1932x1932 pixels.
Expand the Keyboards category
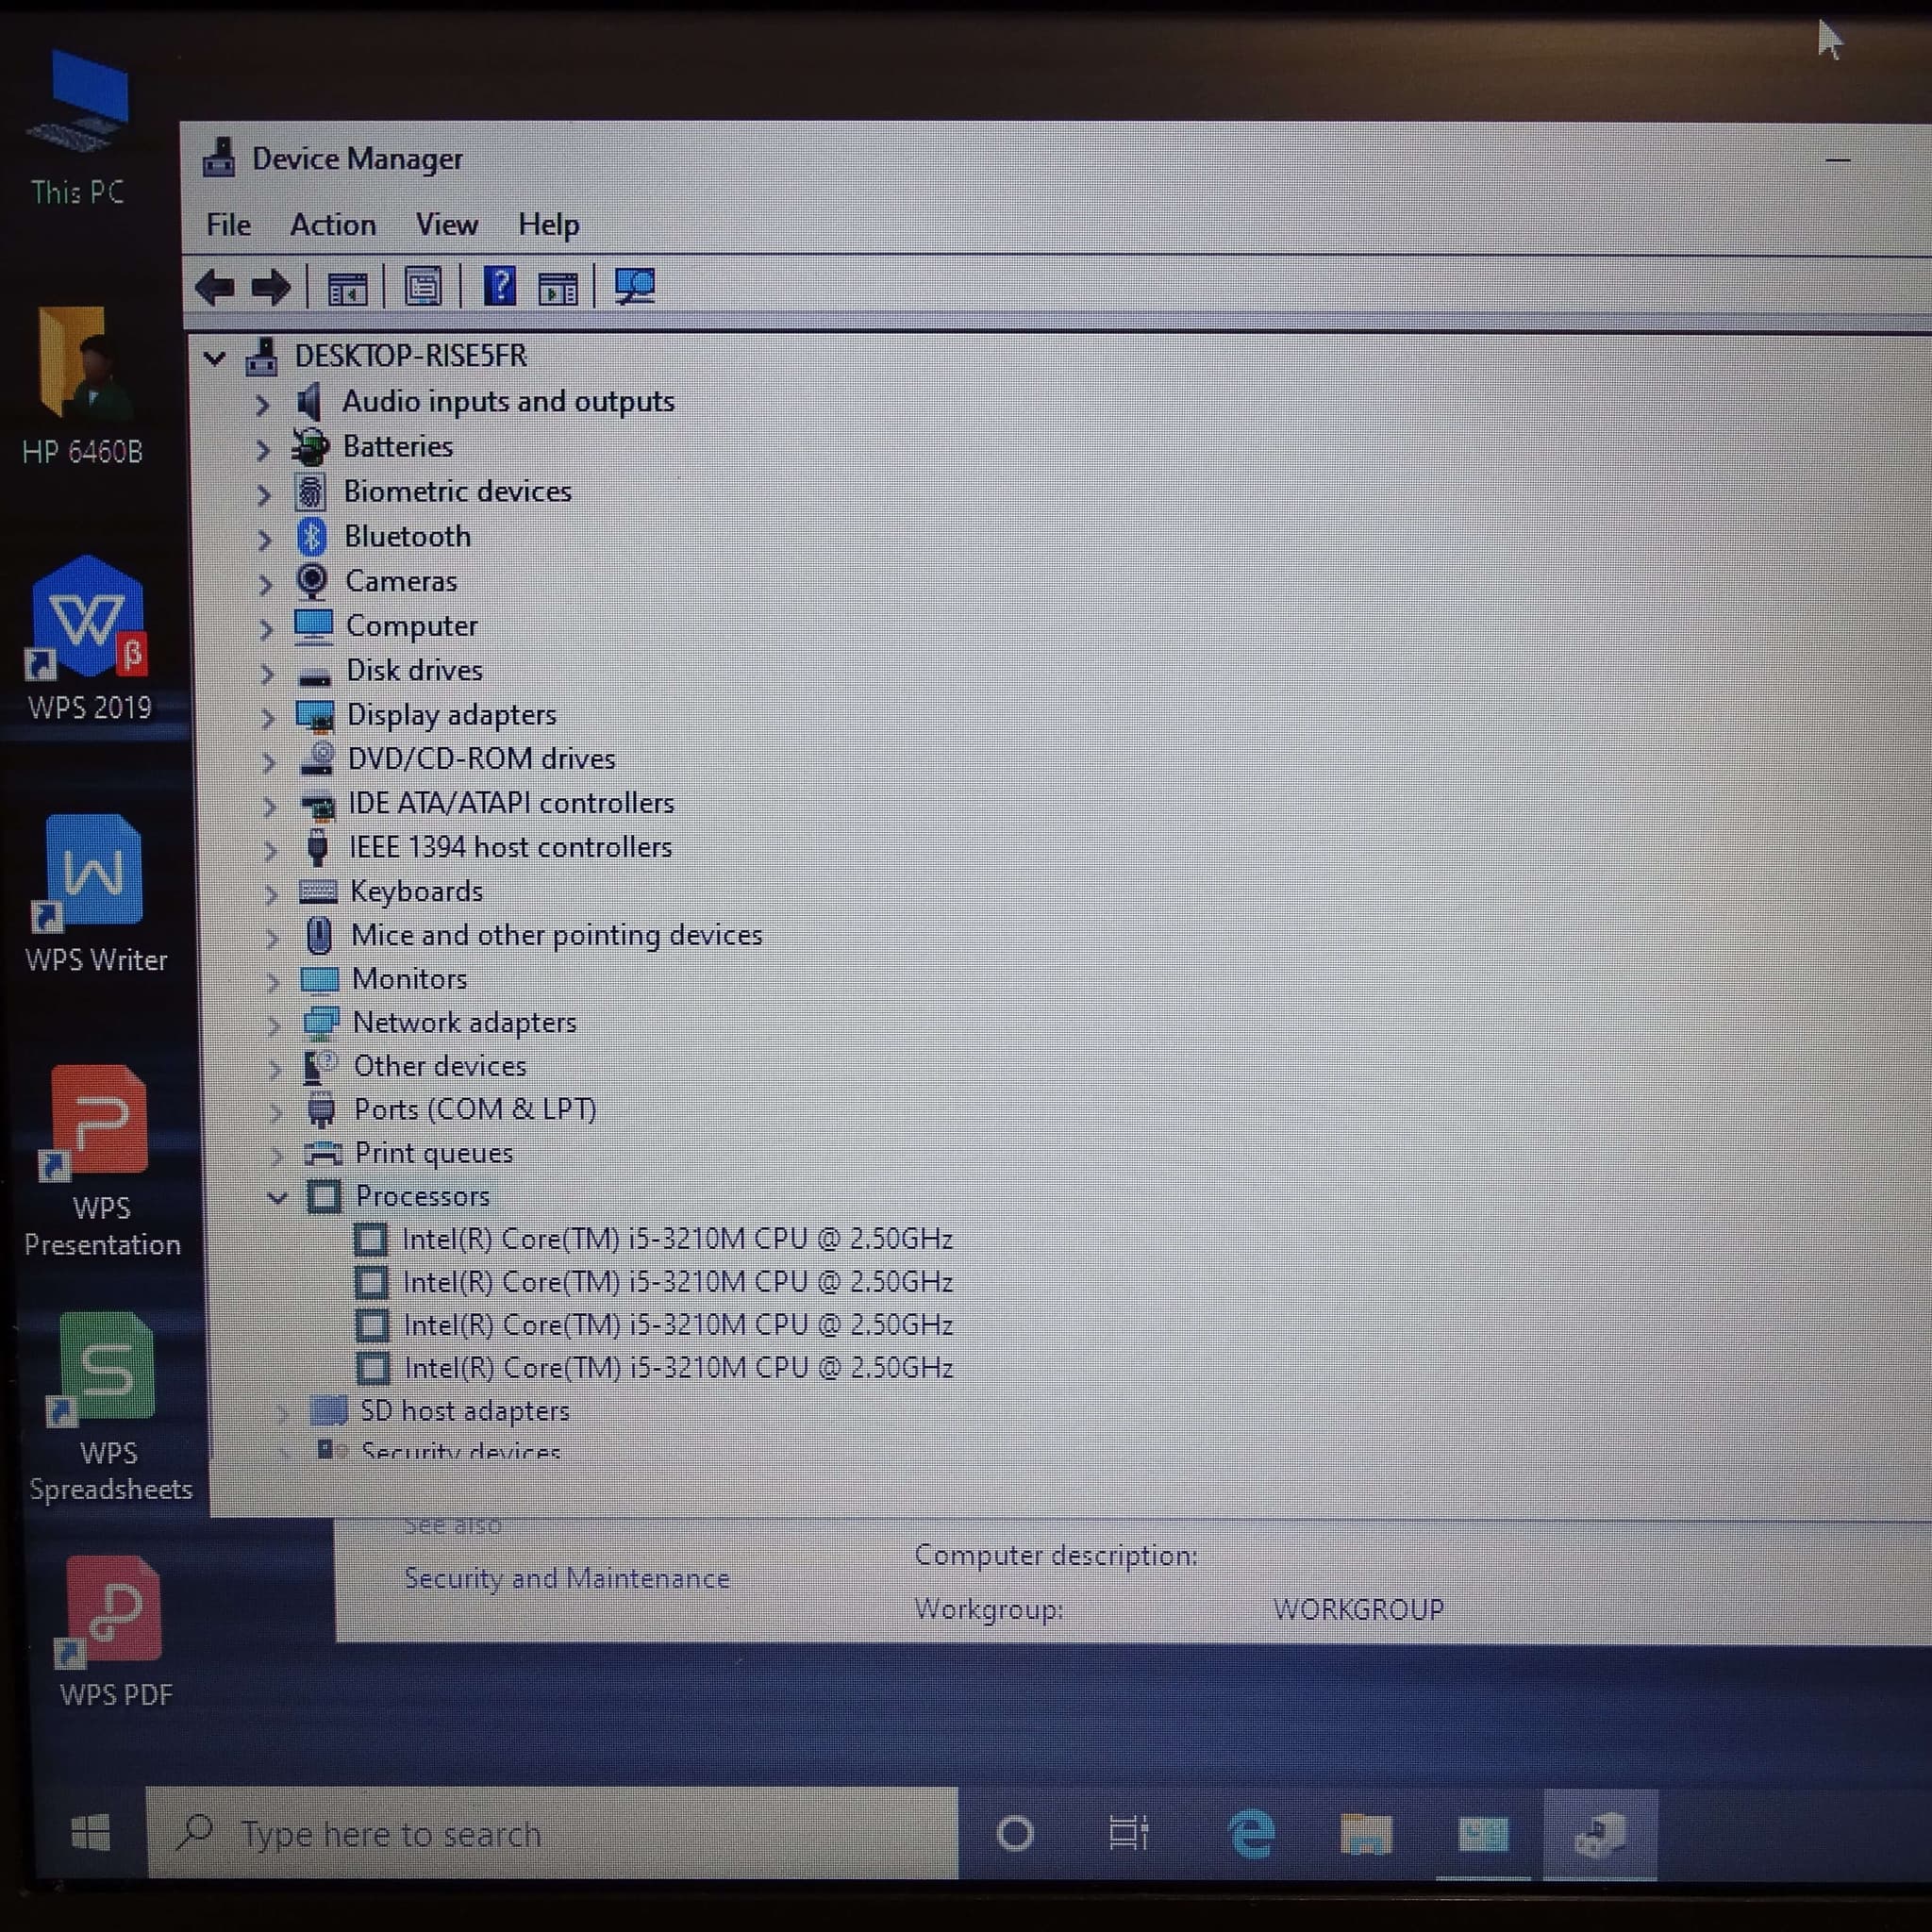(x=270, y=893)
